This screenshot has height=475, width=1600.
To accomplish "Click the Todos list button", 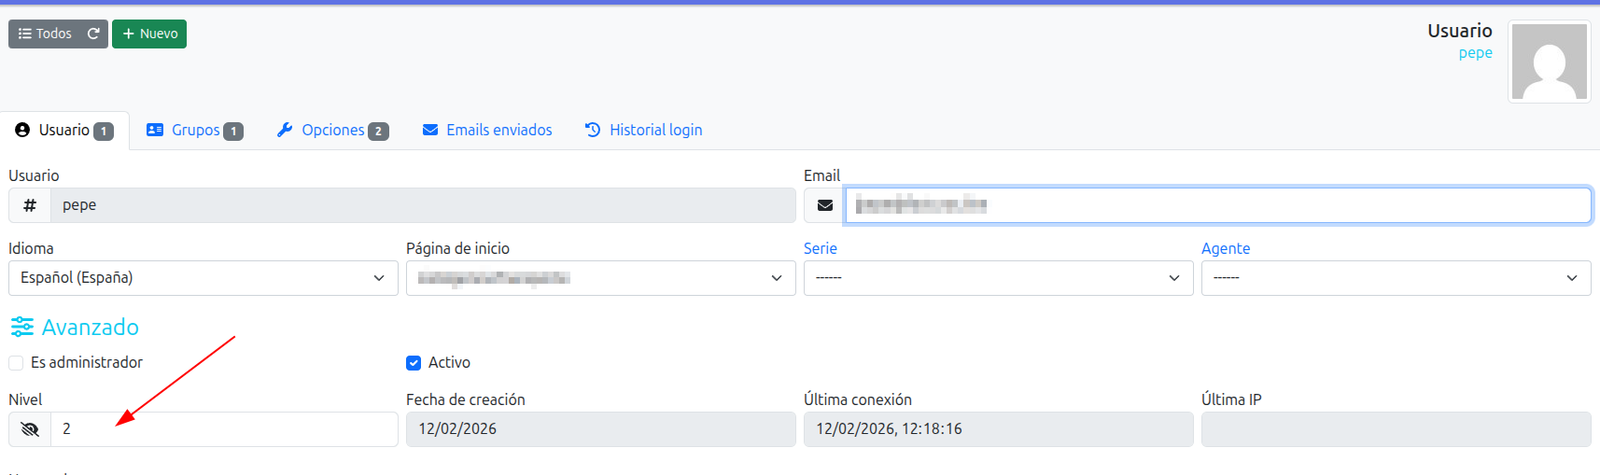I will point(45,34).
